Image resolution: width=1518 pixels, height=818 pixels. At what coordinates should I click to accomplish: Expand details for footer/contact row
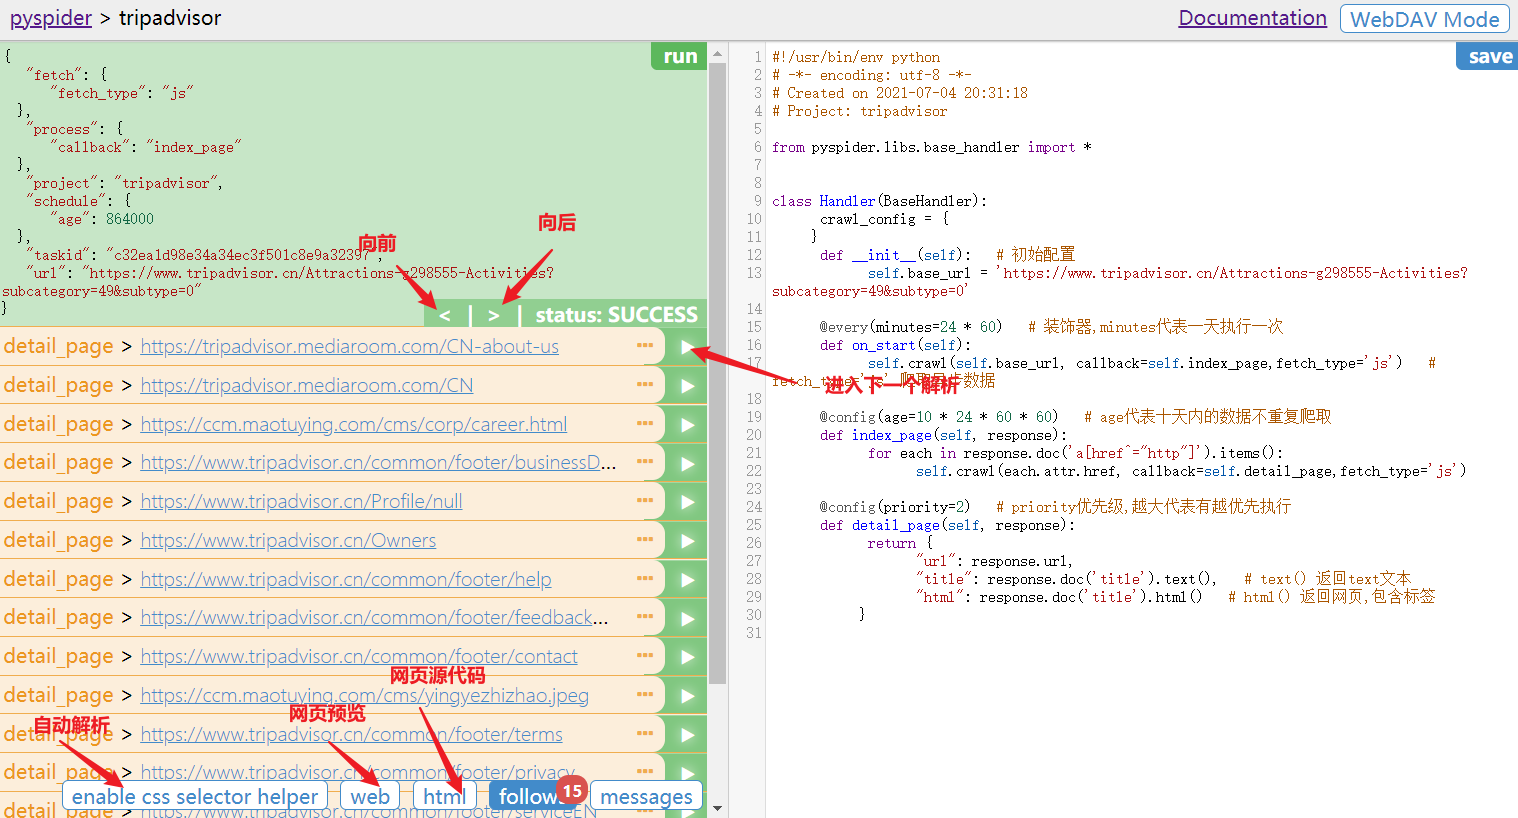645,655
